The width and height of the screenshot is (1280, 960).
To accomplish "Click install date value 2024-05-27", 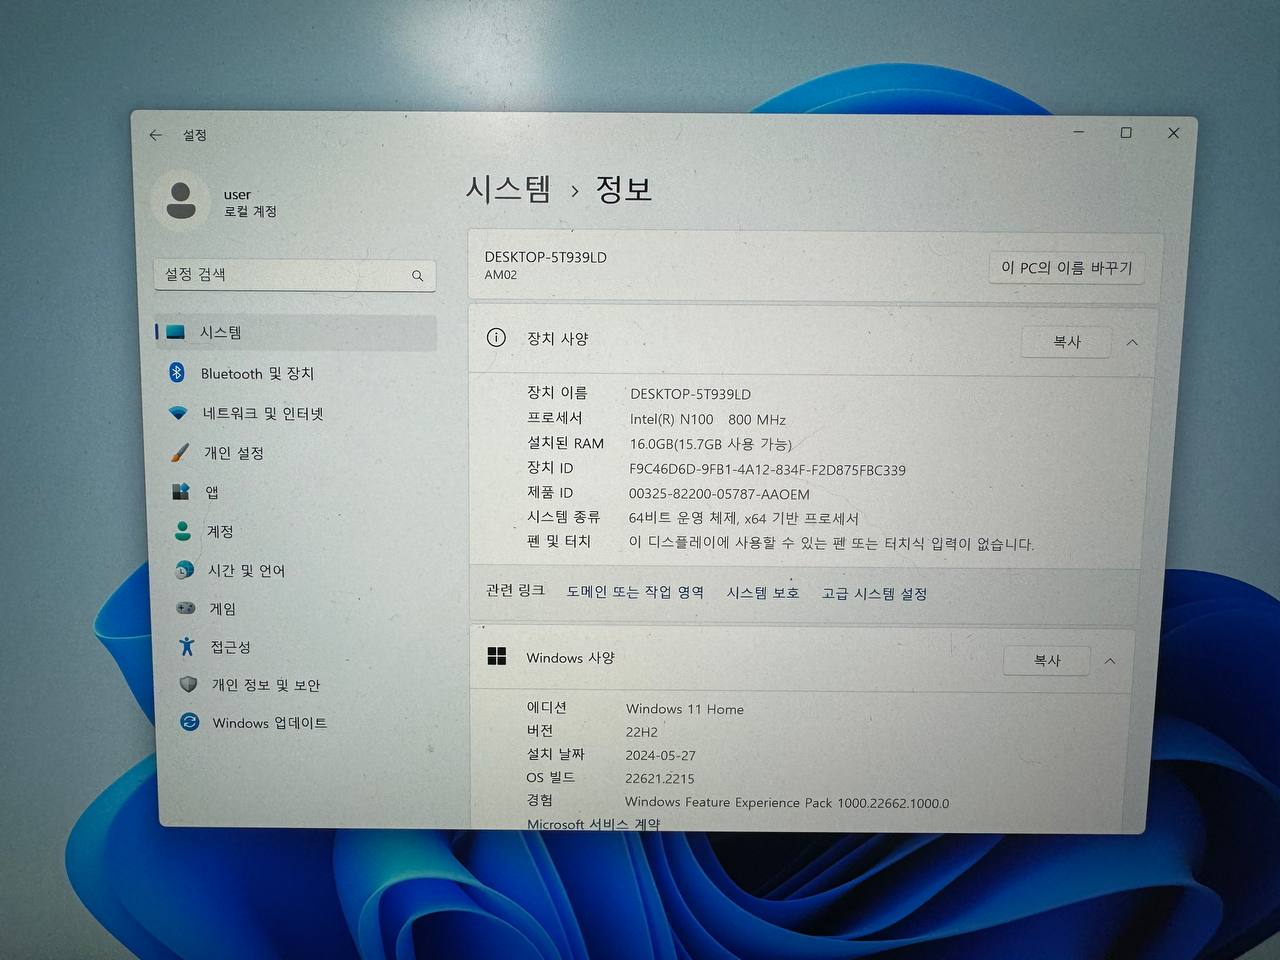I will [661, 756].
